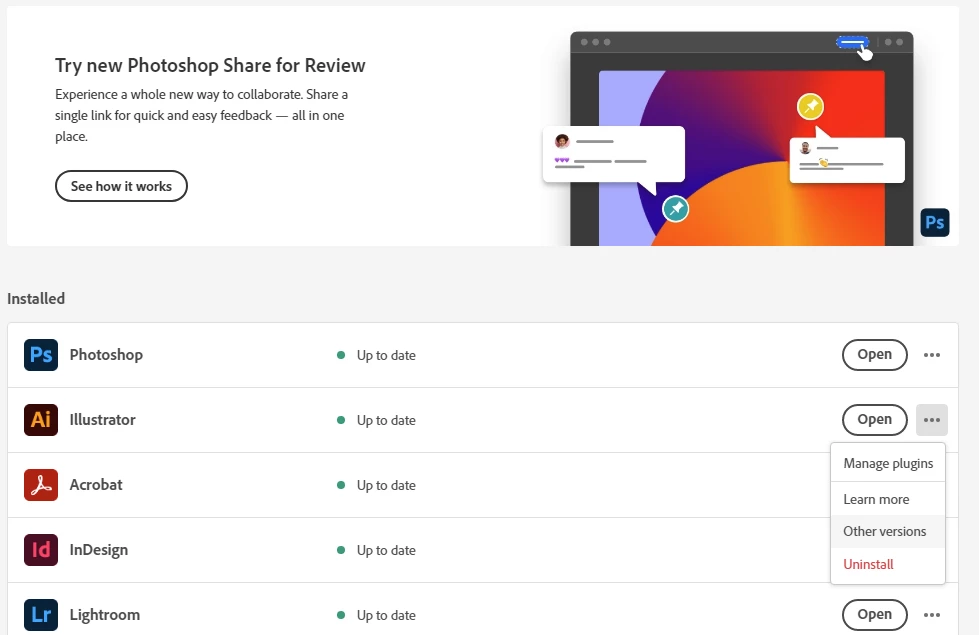Click the Ps badge on banner image
979x635 pixels.
pyautogui.click(x=935, y=222)
